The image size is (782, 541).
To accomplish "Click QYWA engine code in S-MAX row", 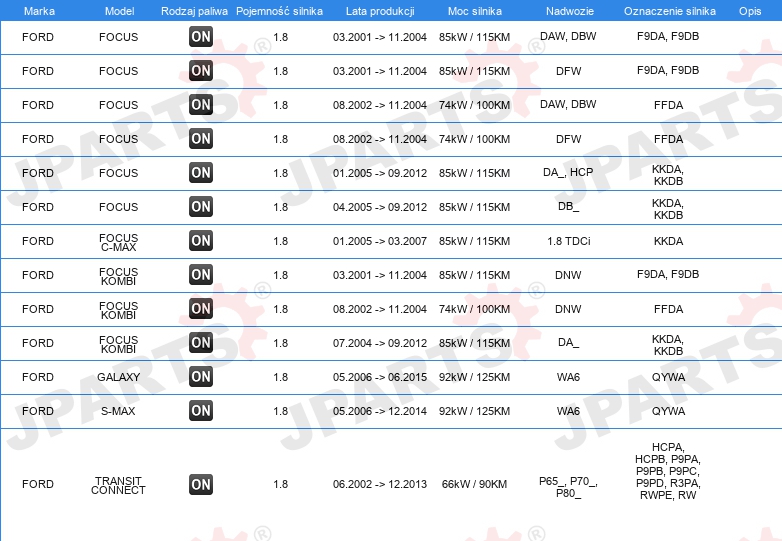I will click(668, 411).
